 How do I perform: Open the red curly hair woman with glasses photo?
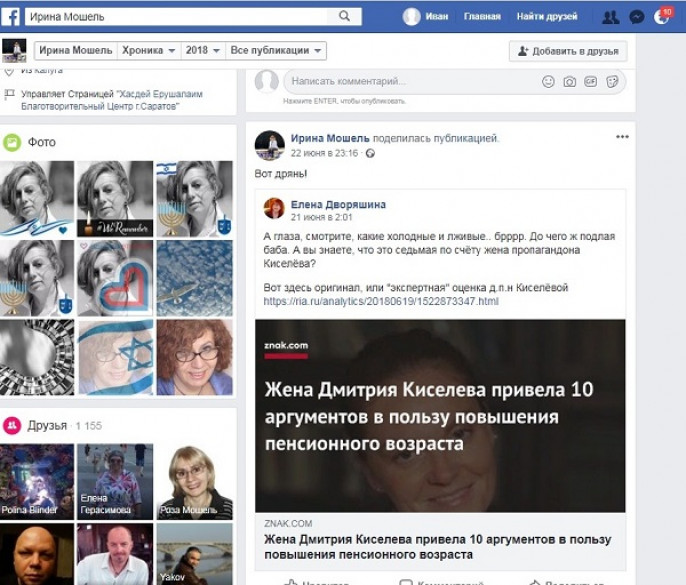click(195, 357)
